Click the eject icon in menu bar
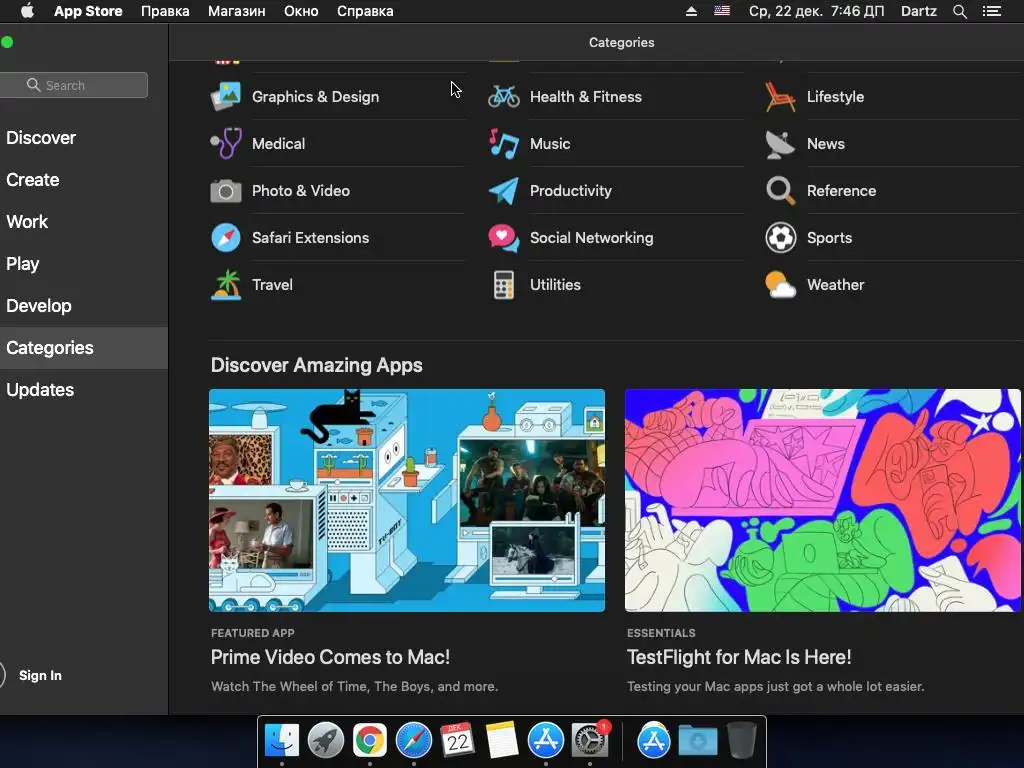 (691, 11)
